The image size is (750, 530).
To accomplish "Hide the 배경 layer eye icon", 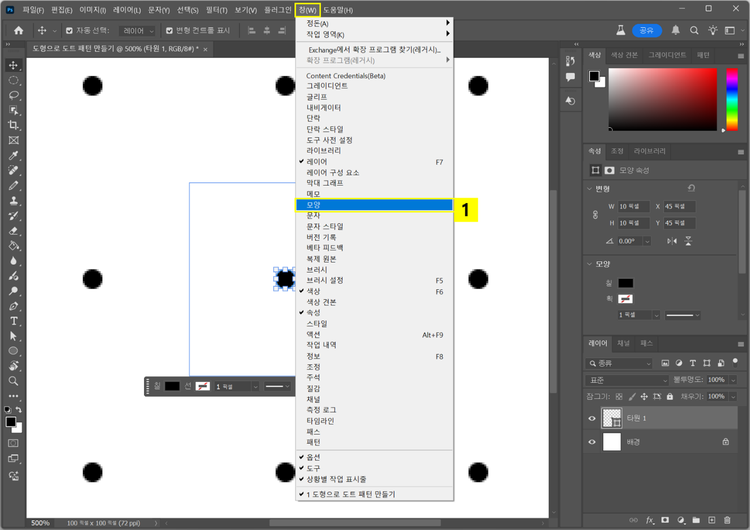I will (592, 442).
